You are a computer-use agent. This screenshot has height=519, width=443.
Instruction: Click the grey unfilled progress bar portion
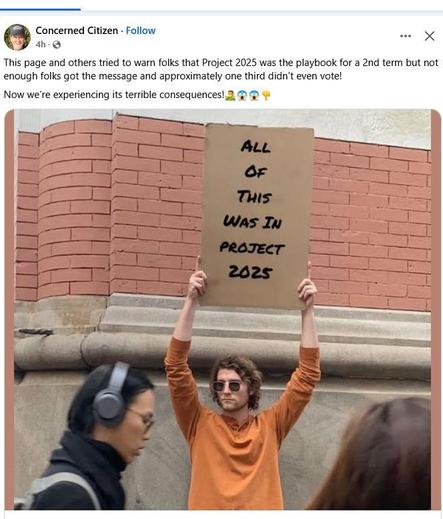[263, 12]
